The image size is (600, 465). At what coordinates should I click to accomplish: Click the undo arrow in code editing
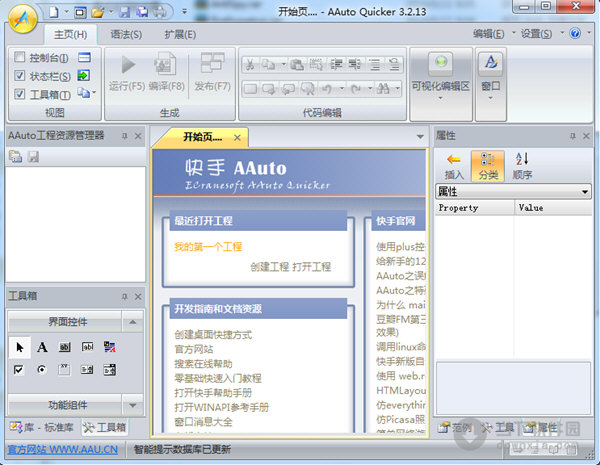(x=326, y=89)
